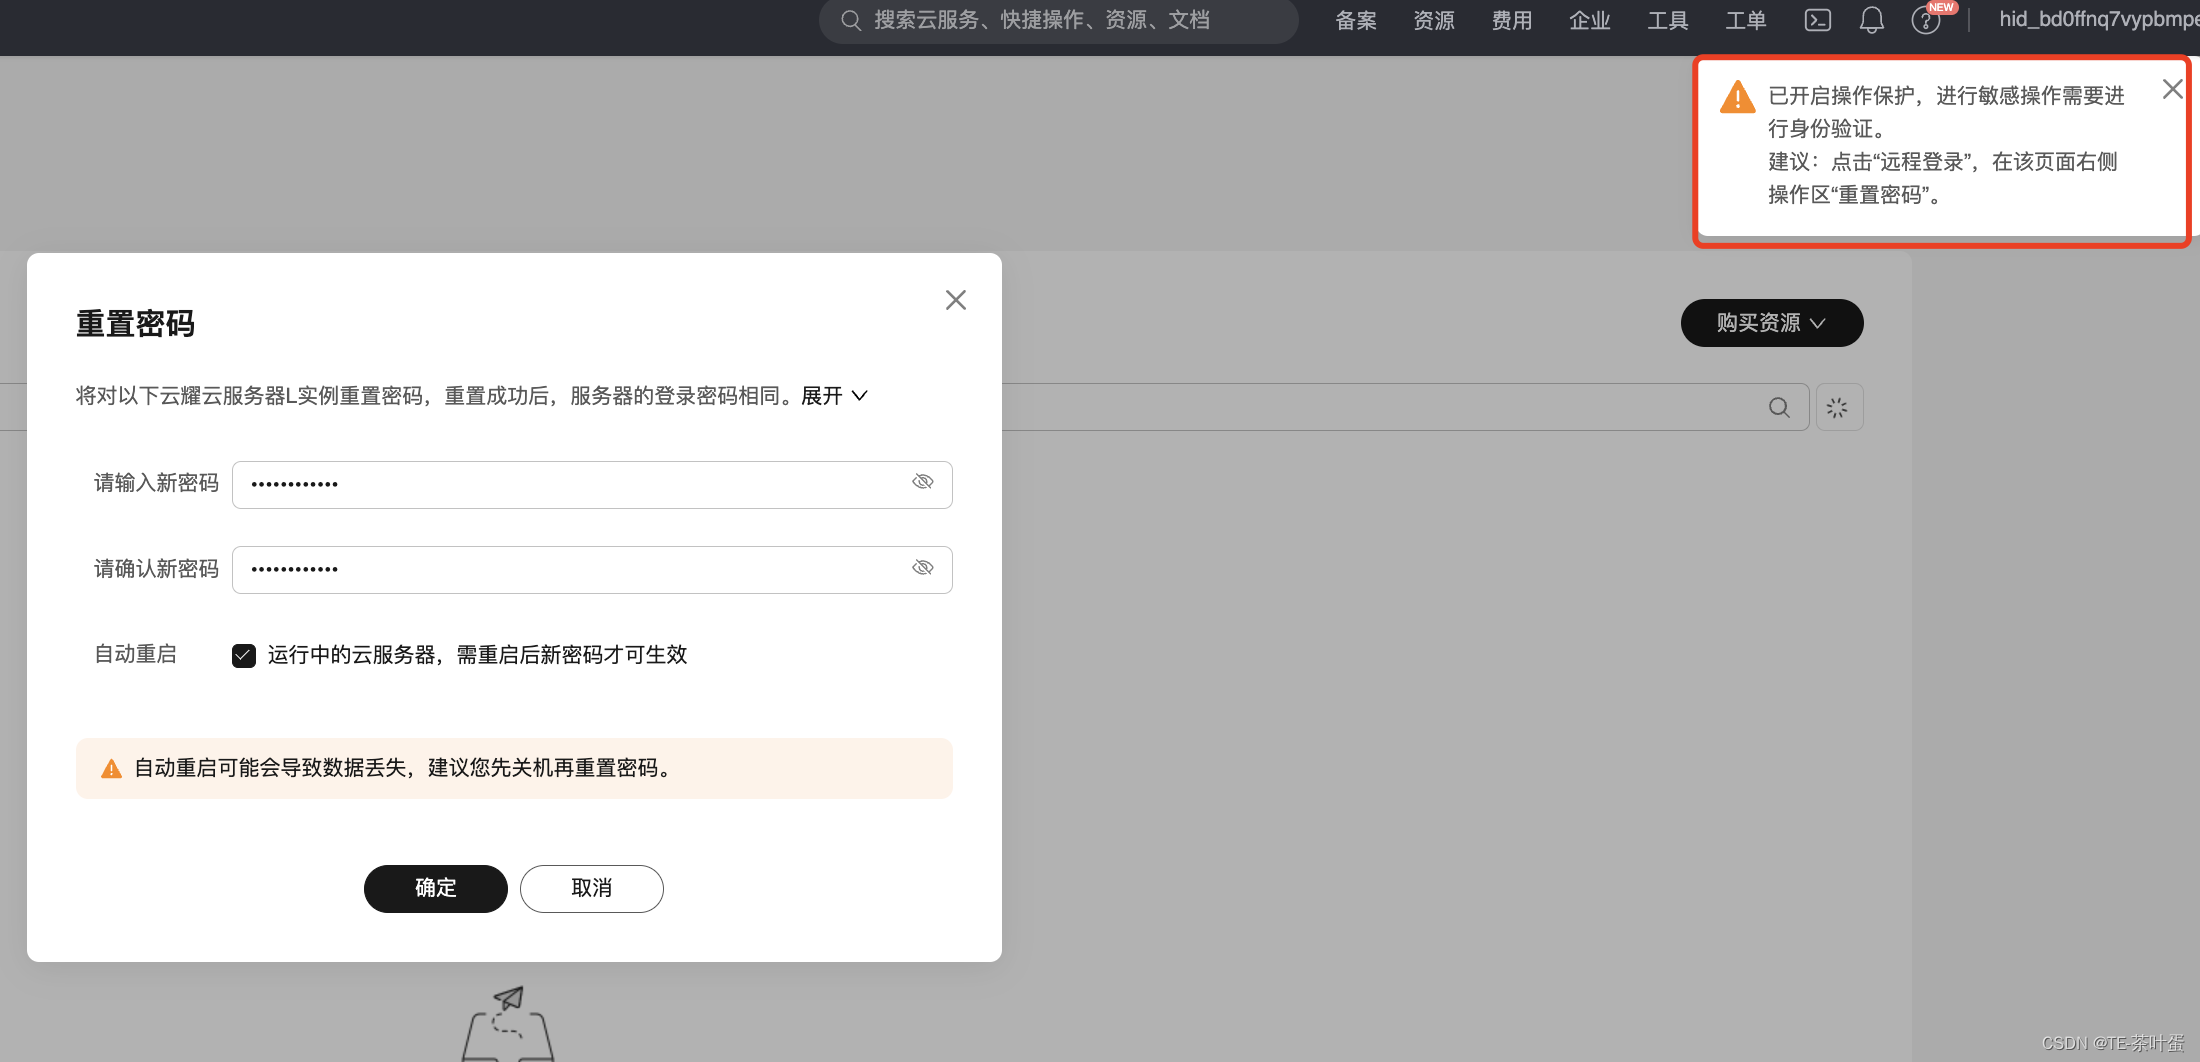Viewport: 2200px width, 1062px height.
Task: Click the loading refresh icon beside search bar
Action: click(x=1839, y=407)
